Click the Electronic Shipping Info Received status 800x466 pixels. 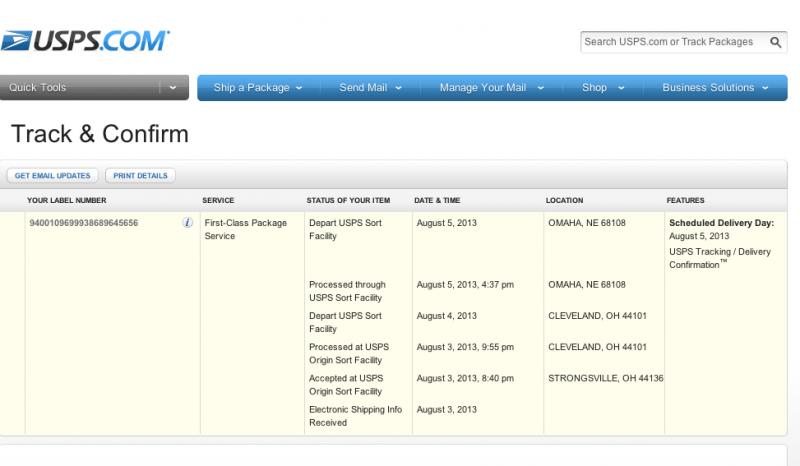(x=356, y=416)
